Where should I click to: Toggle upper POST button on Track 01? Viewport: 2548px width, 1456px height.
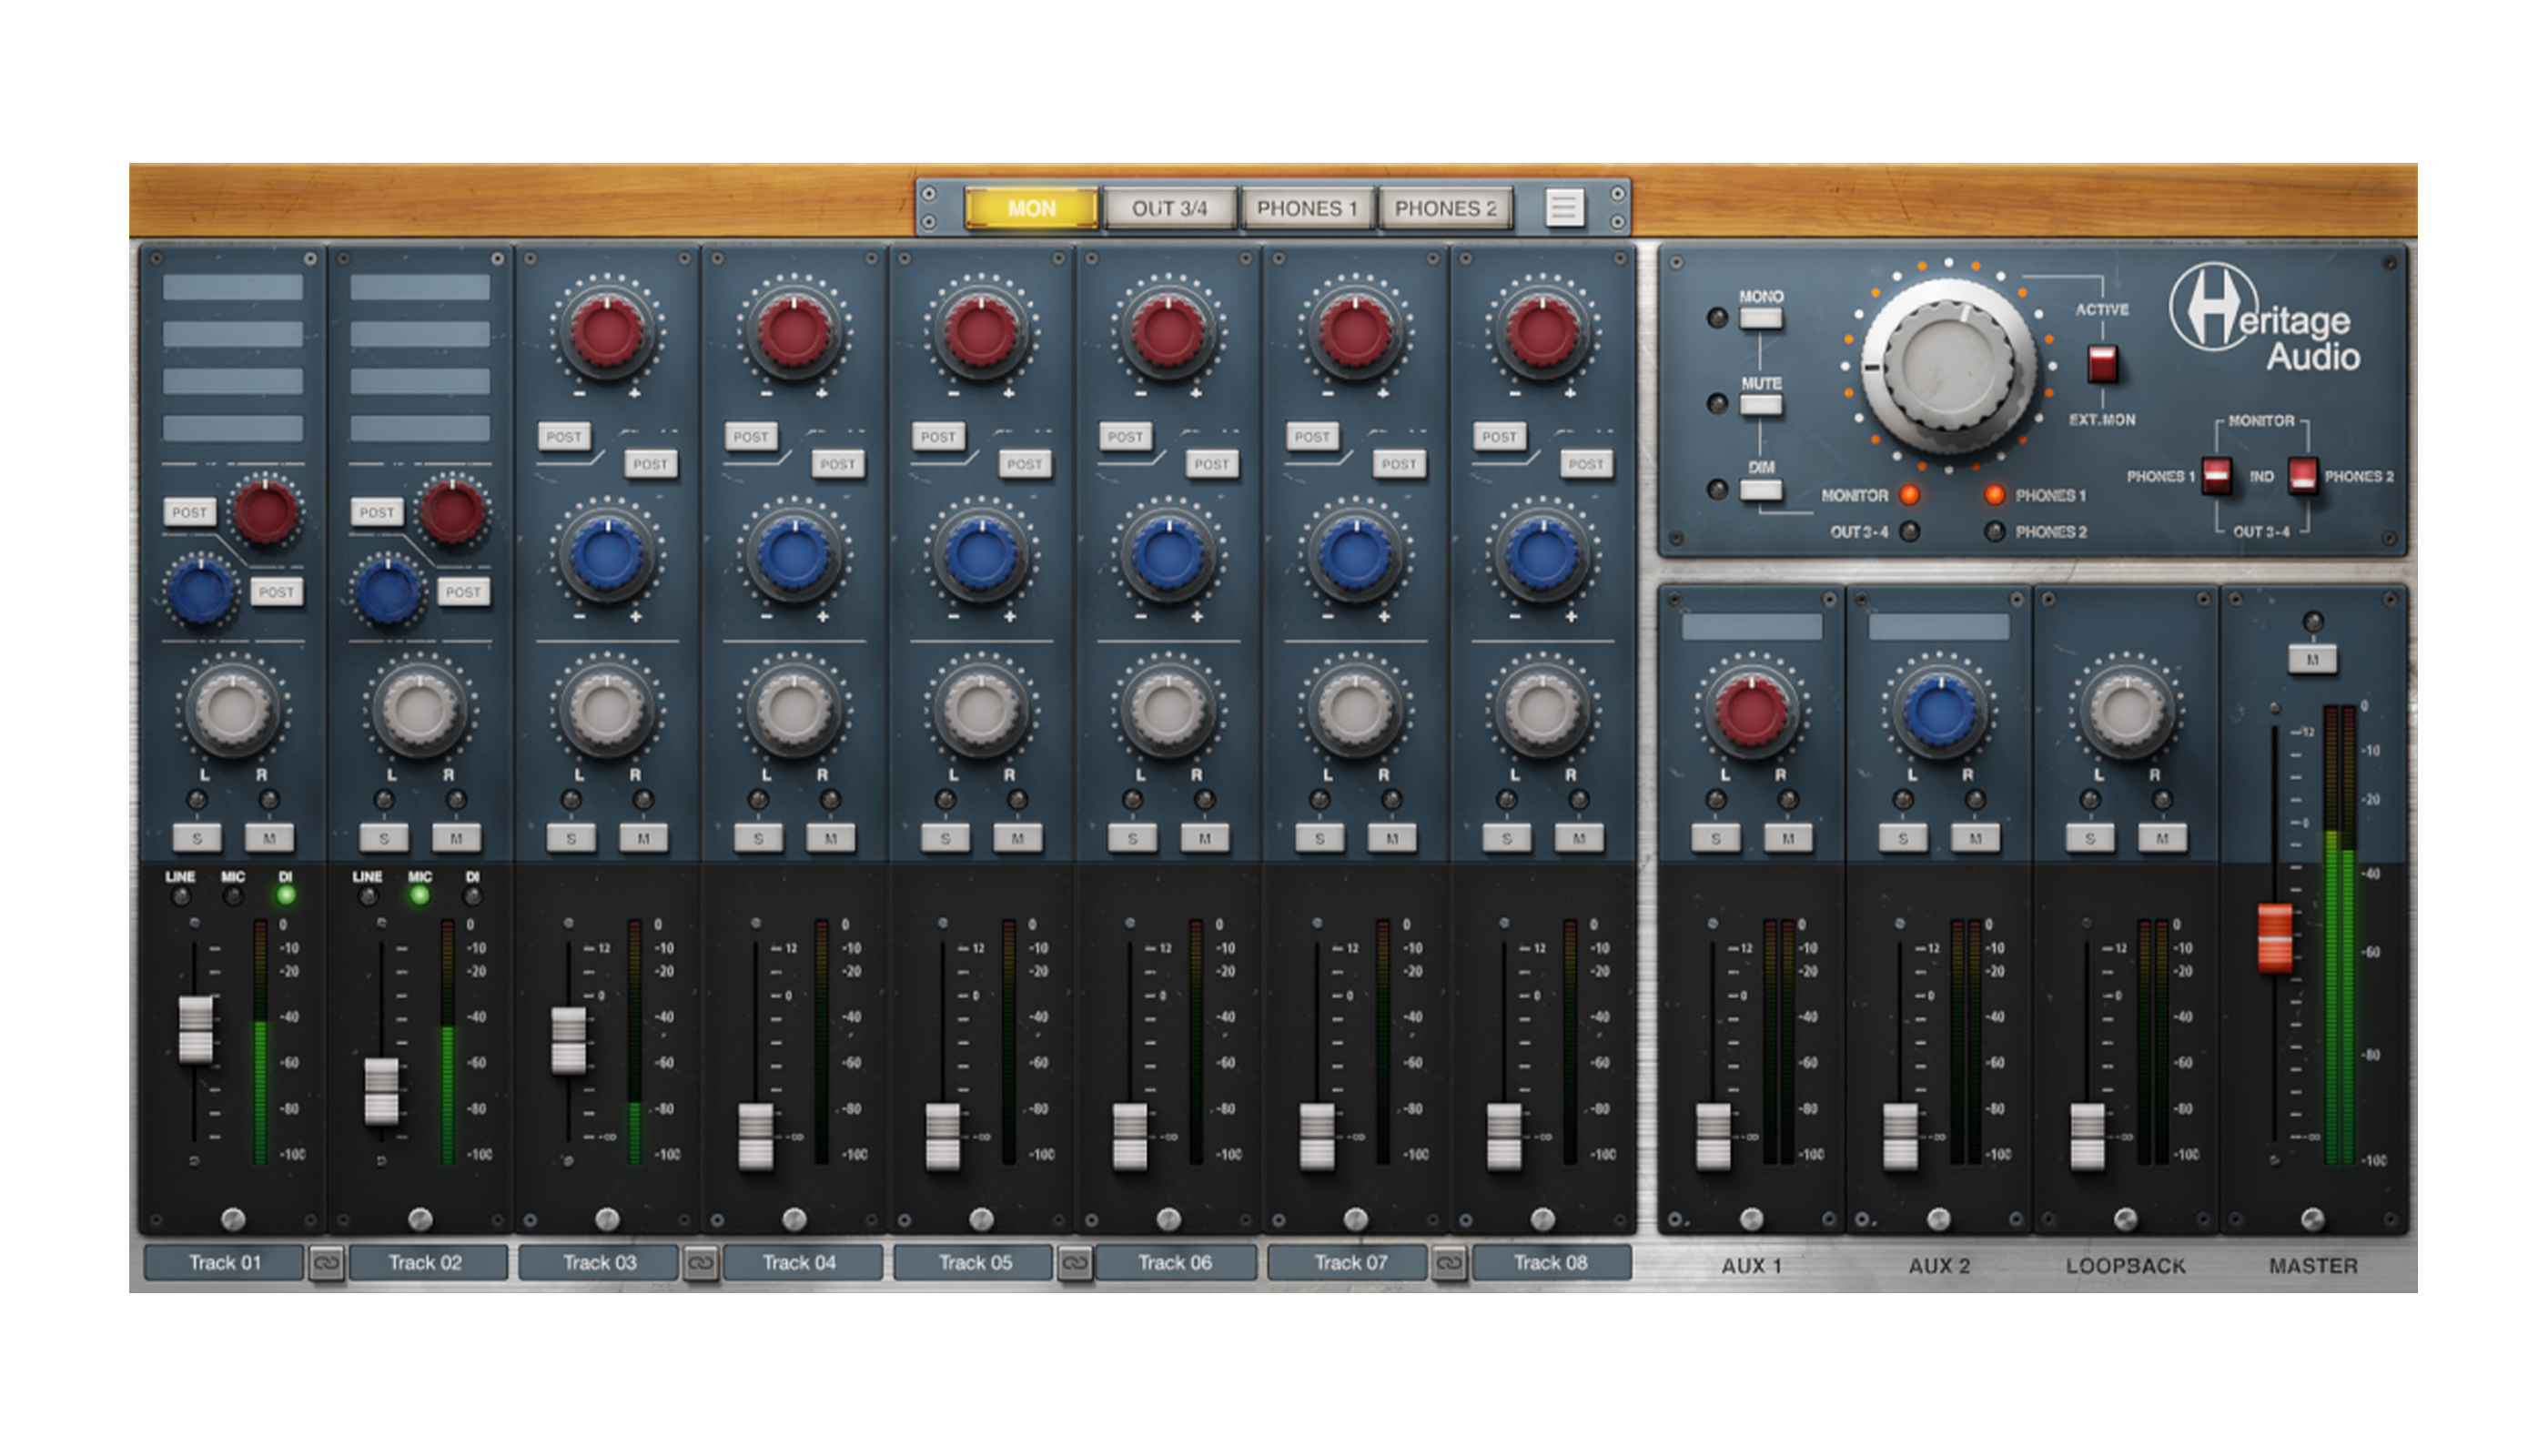189,512
